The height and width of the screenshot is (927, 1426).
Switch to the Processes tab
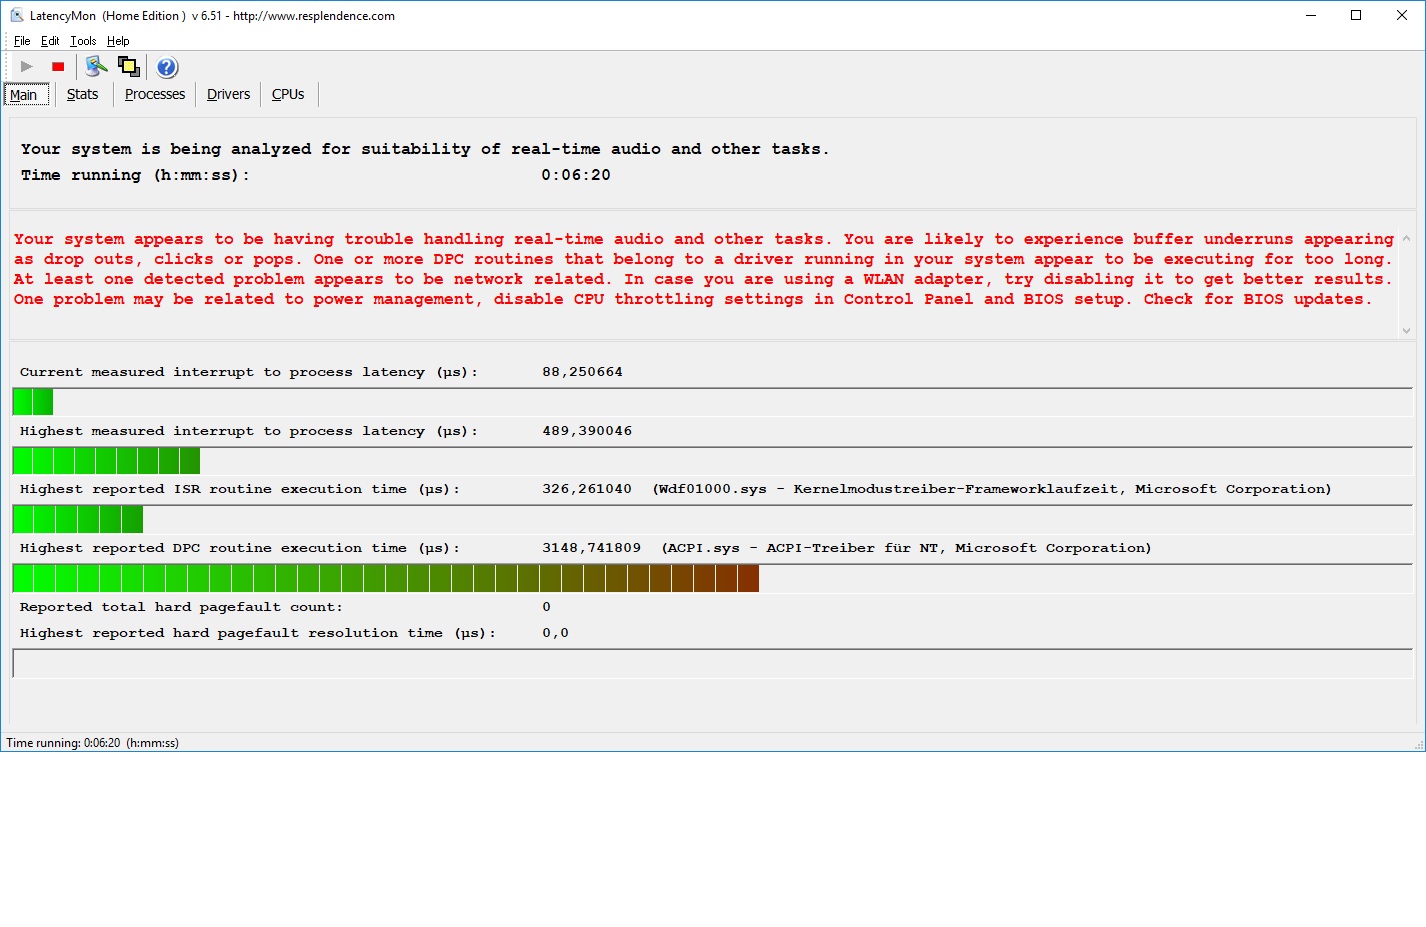click(155, 94)
